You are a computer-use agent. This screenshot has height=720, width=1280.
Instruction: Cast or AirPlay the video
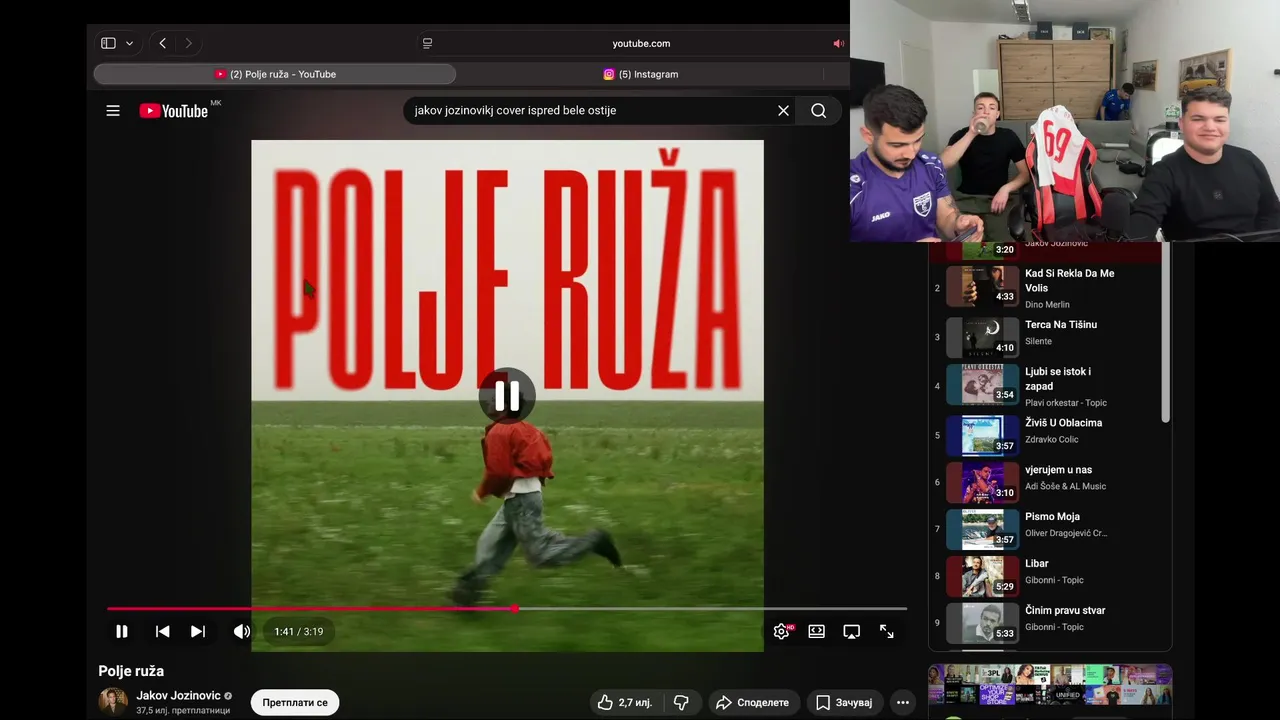pos(852,631)
